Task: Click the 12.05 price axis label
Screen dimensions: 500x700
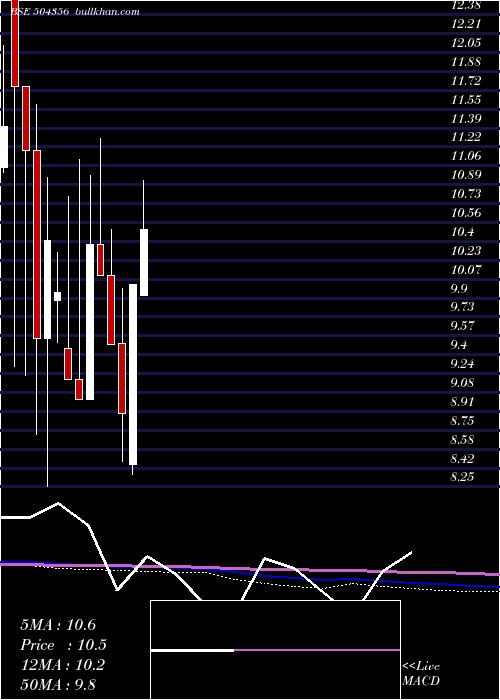Action: click(466, 43)
